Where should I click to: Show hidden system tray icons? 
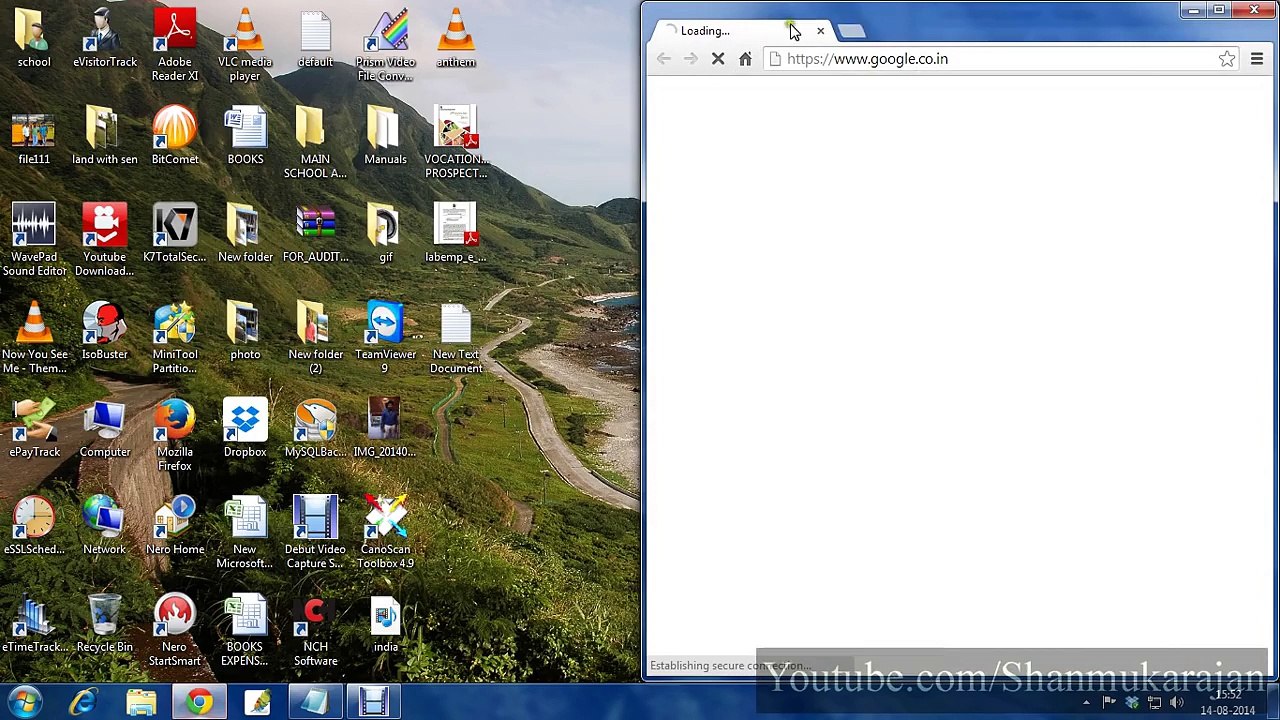click(x=1086, y=702)
